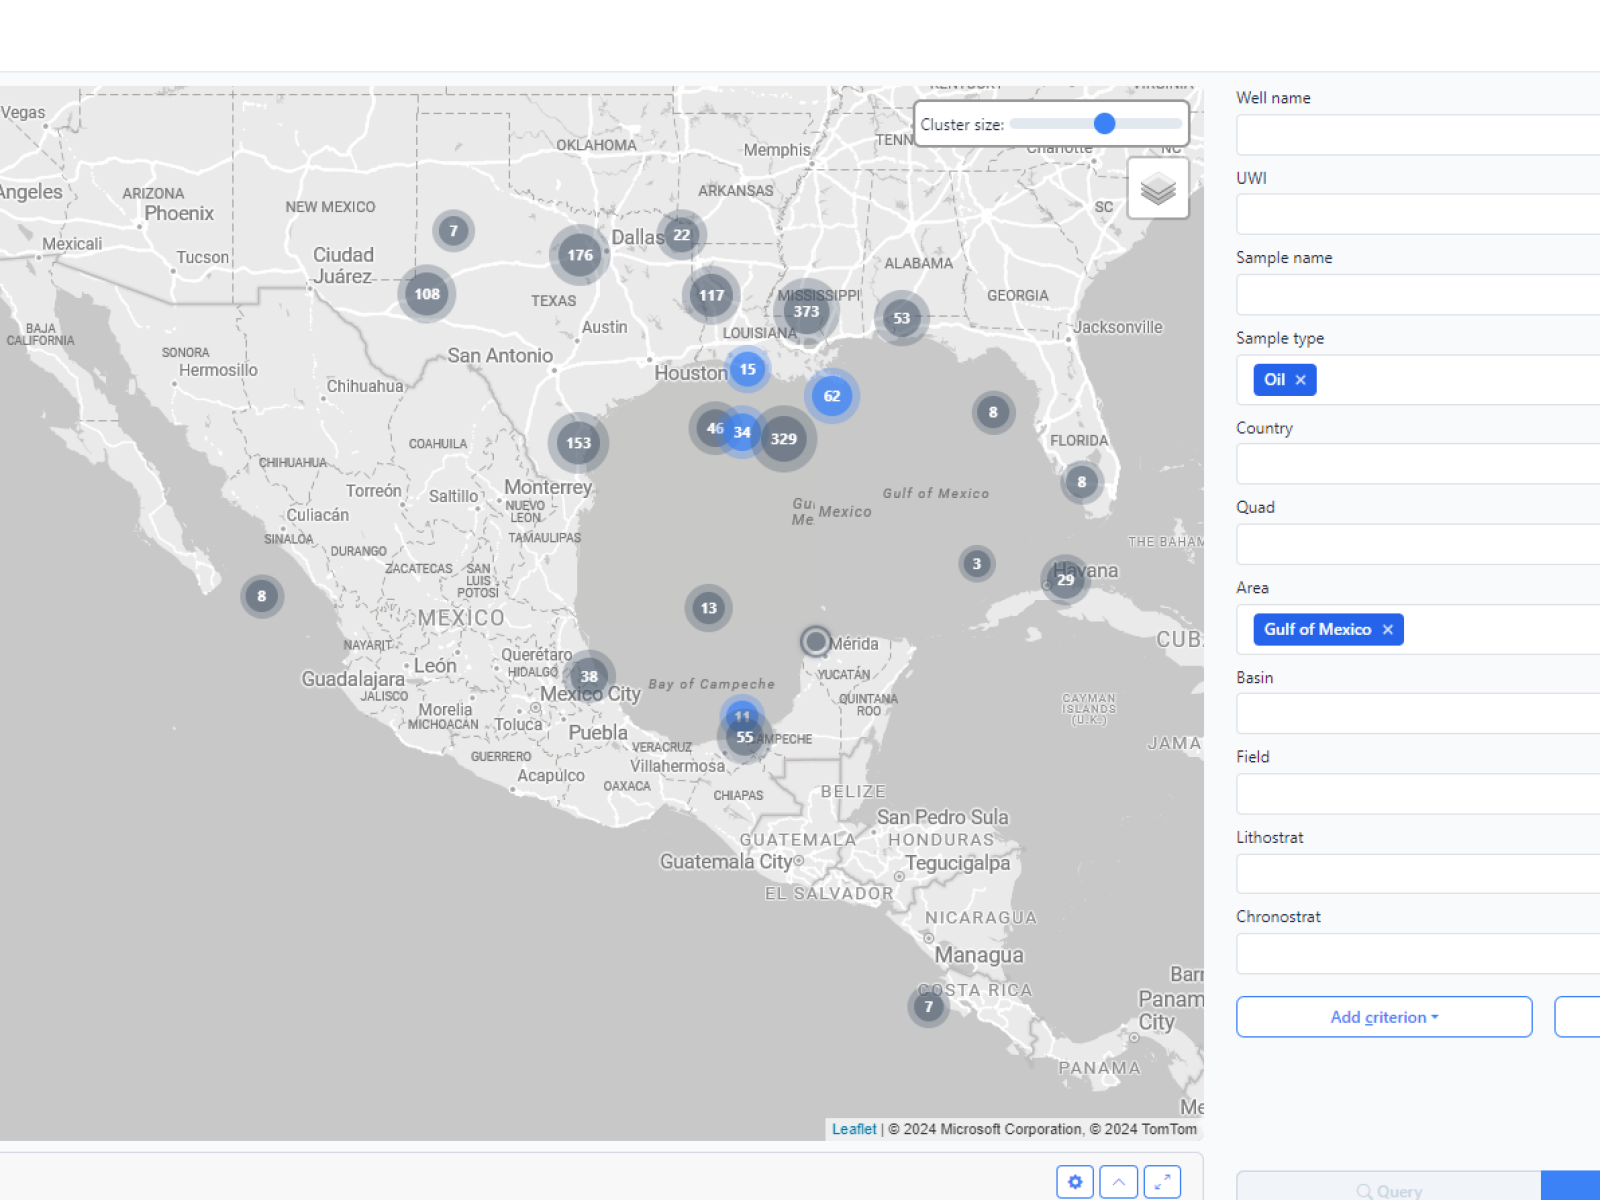Click the Query button
The height and width of the screenshot is (1200, 1600).
click(1388, 1190)
